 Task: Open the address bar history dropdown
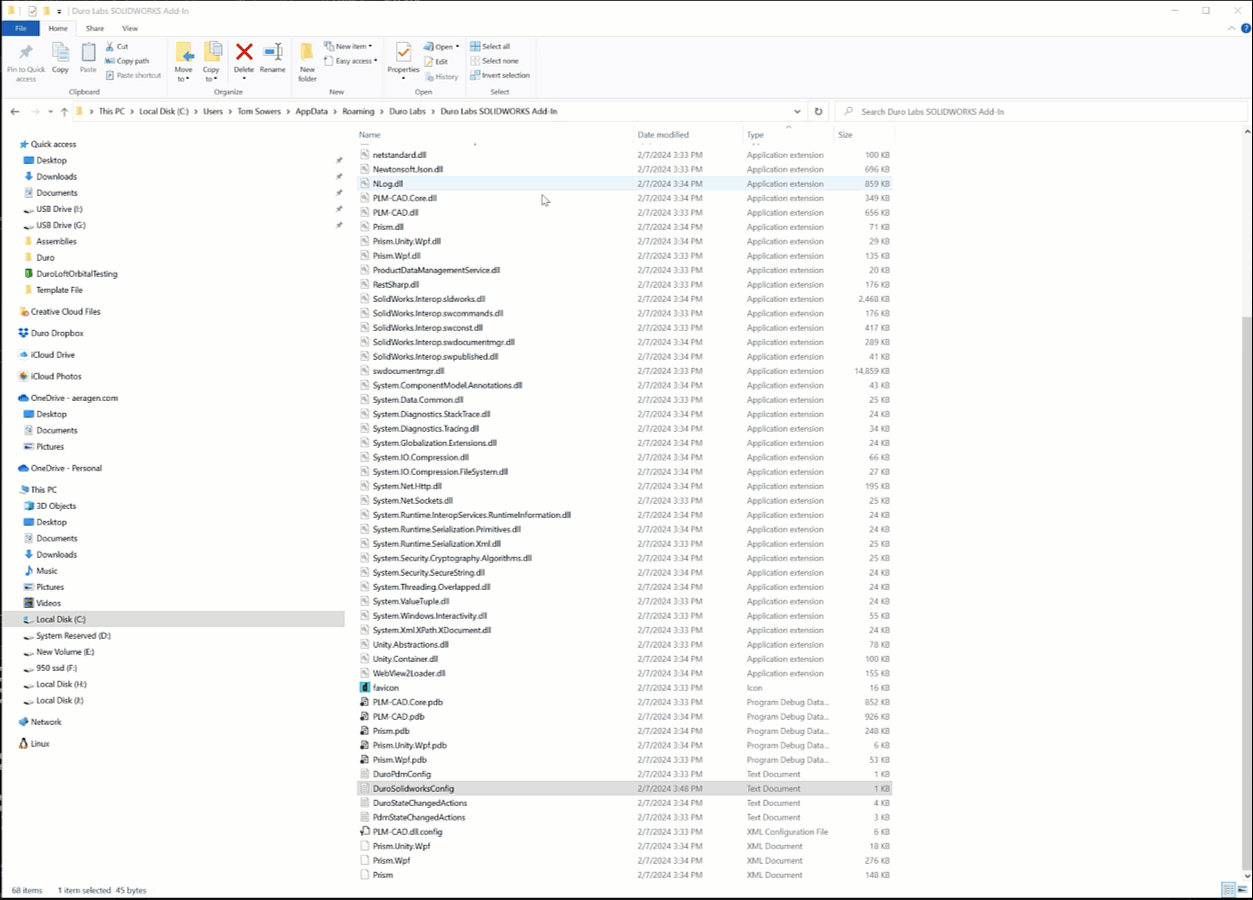click(x=797, y=111)
